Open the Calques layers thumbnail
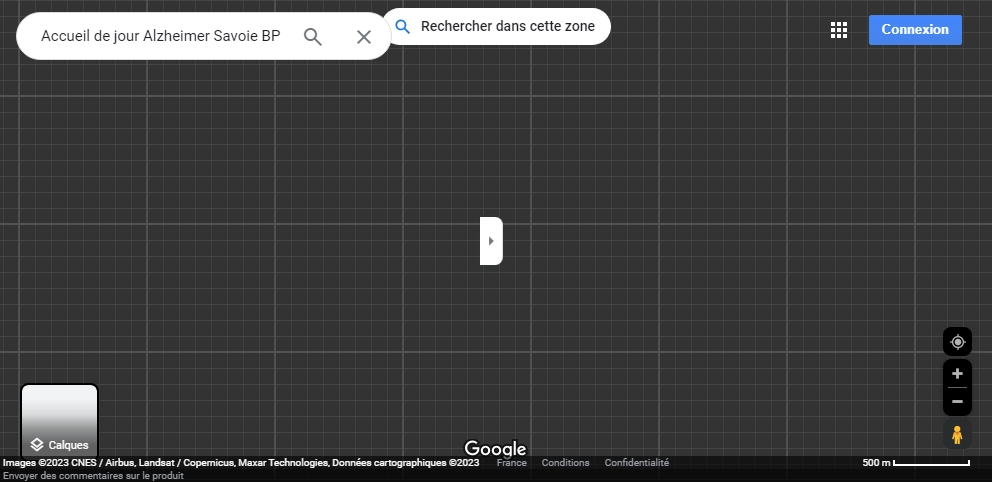The height and width of the screenshot is (482, 992). click(x=59, y=421)
